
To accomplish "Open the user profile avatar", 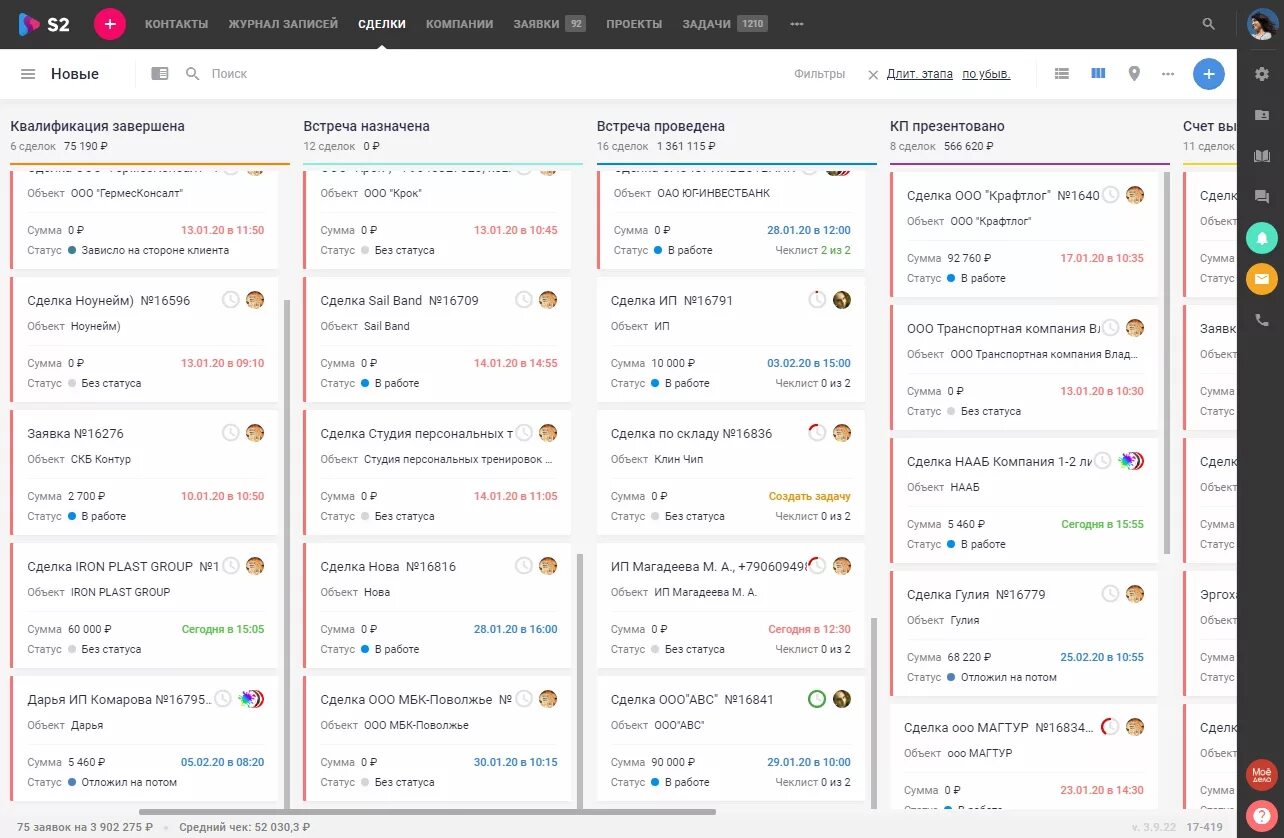I will click(x=1262, y=24).
